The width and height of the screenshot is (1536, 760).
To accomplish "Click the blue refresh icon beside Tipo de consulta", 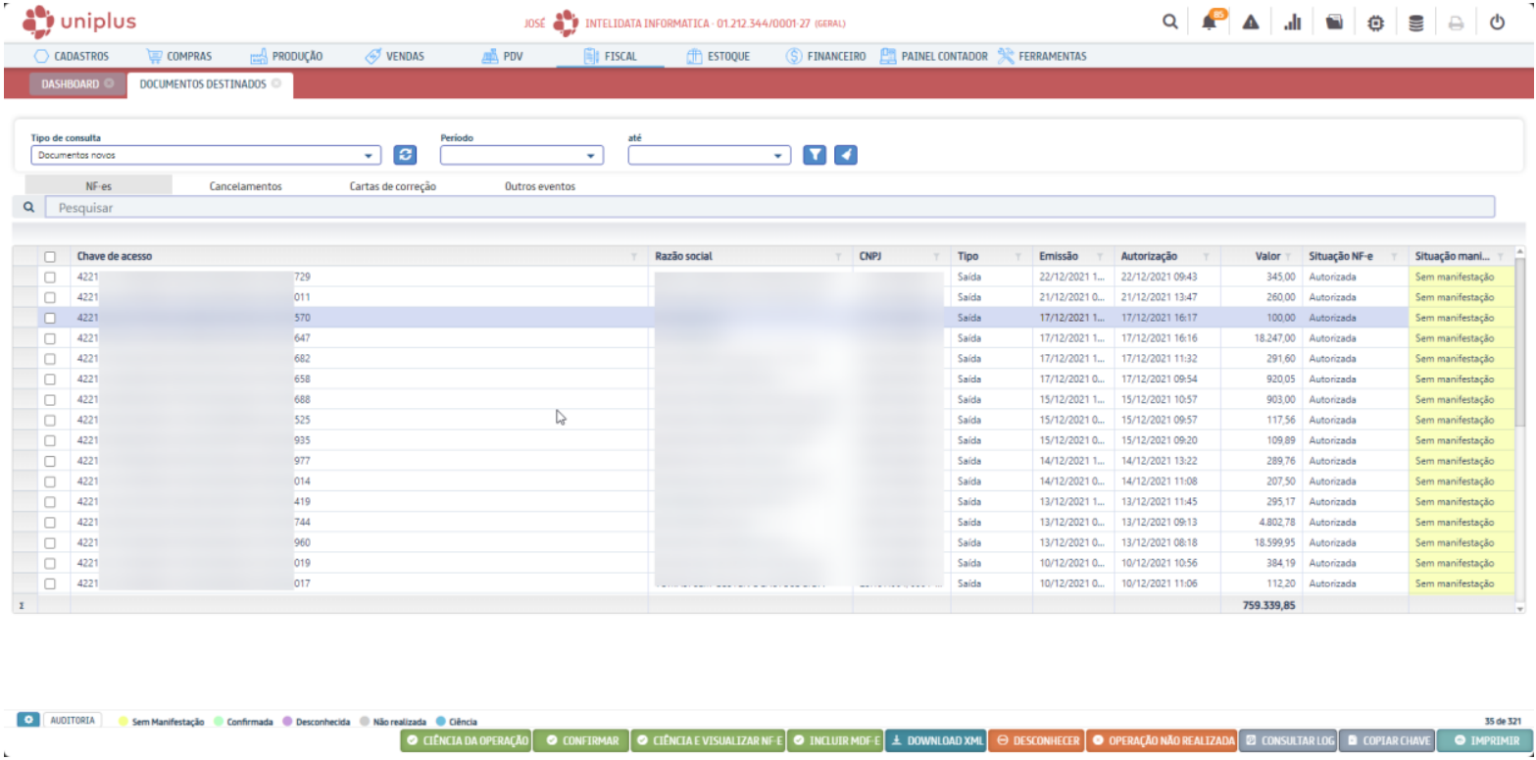I will [x=405, y=155].
